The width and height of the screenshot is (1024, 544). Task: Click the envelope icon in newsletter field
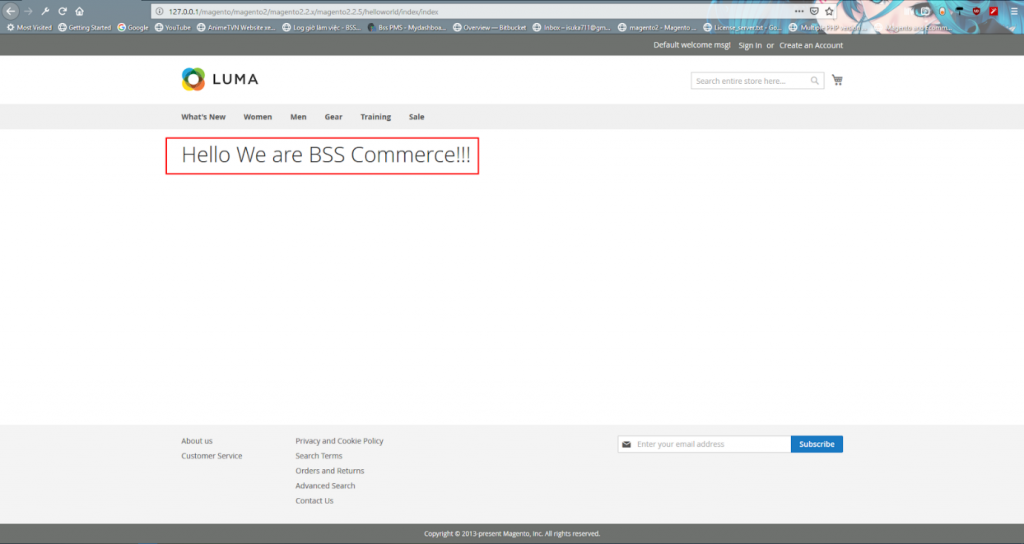coord(626,444)
